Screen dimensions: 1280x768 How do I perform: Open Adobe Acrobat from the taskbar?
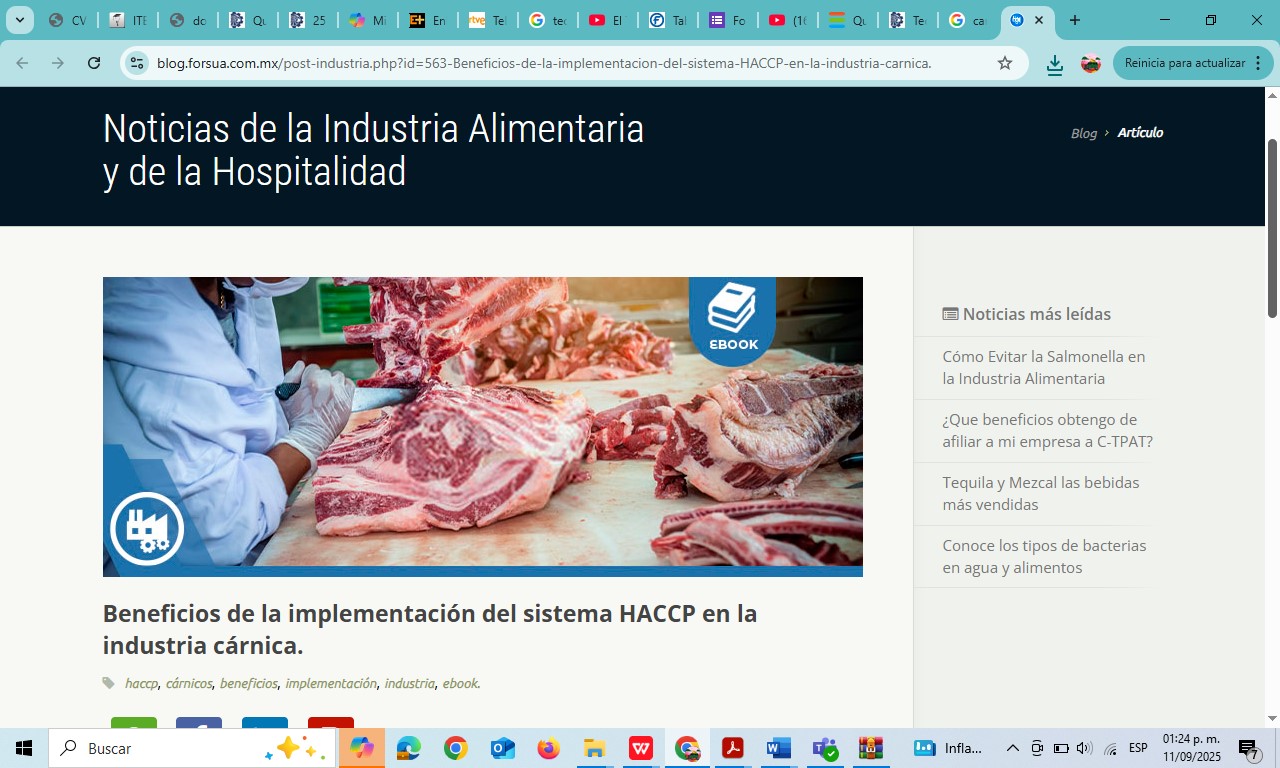733,748
